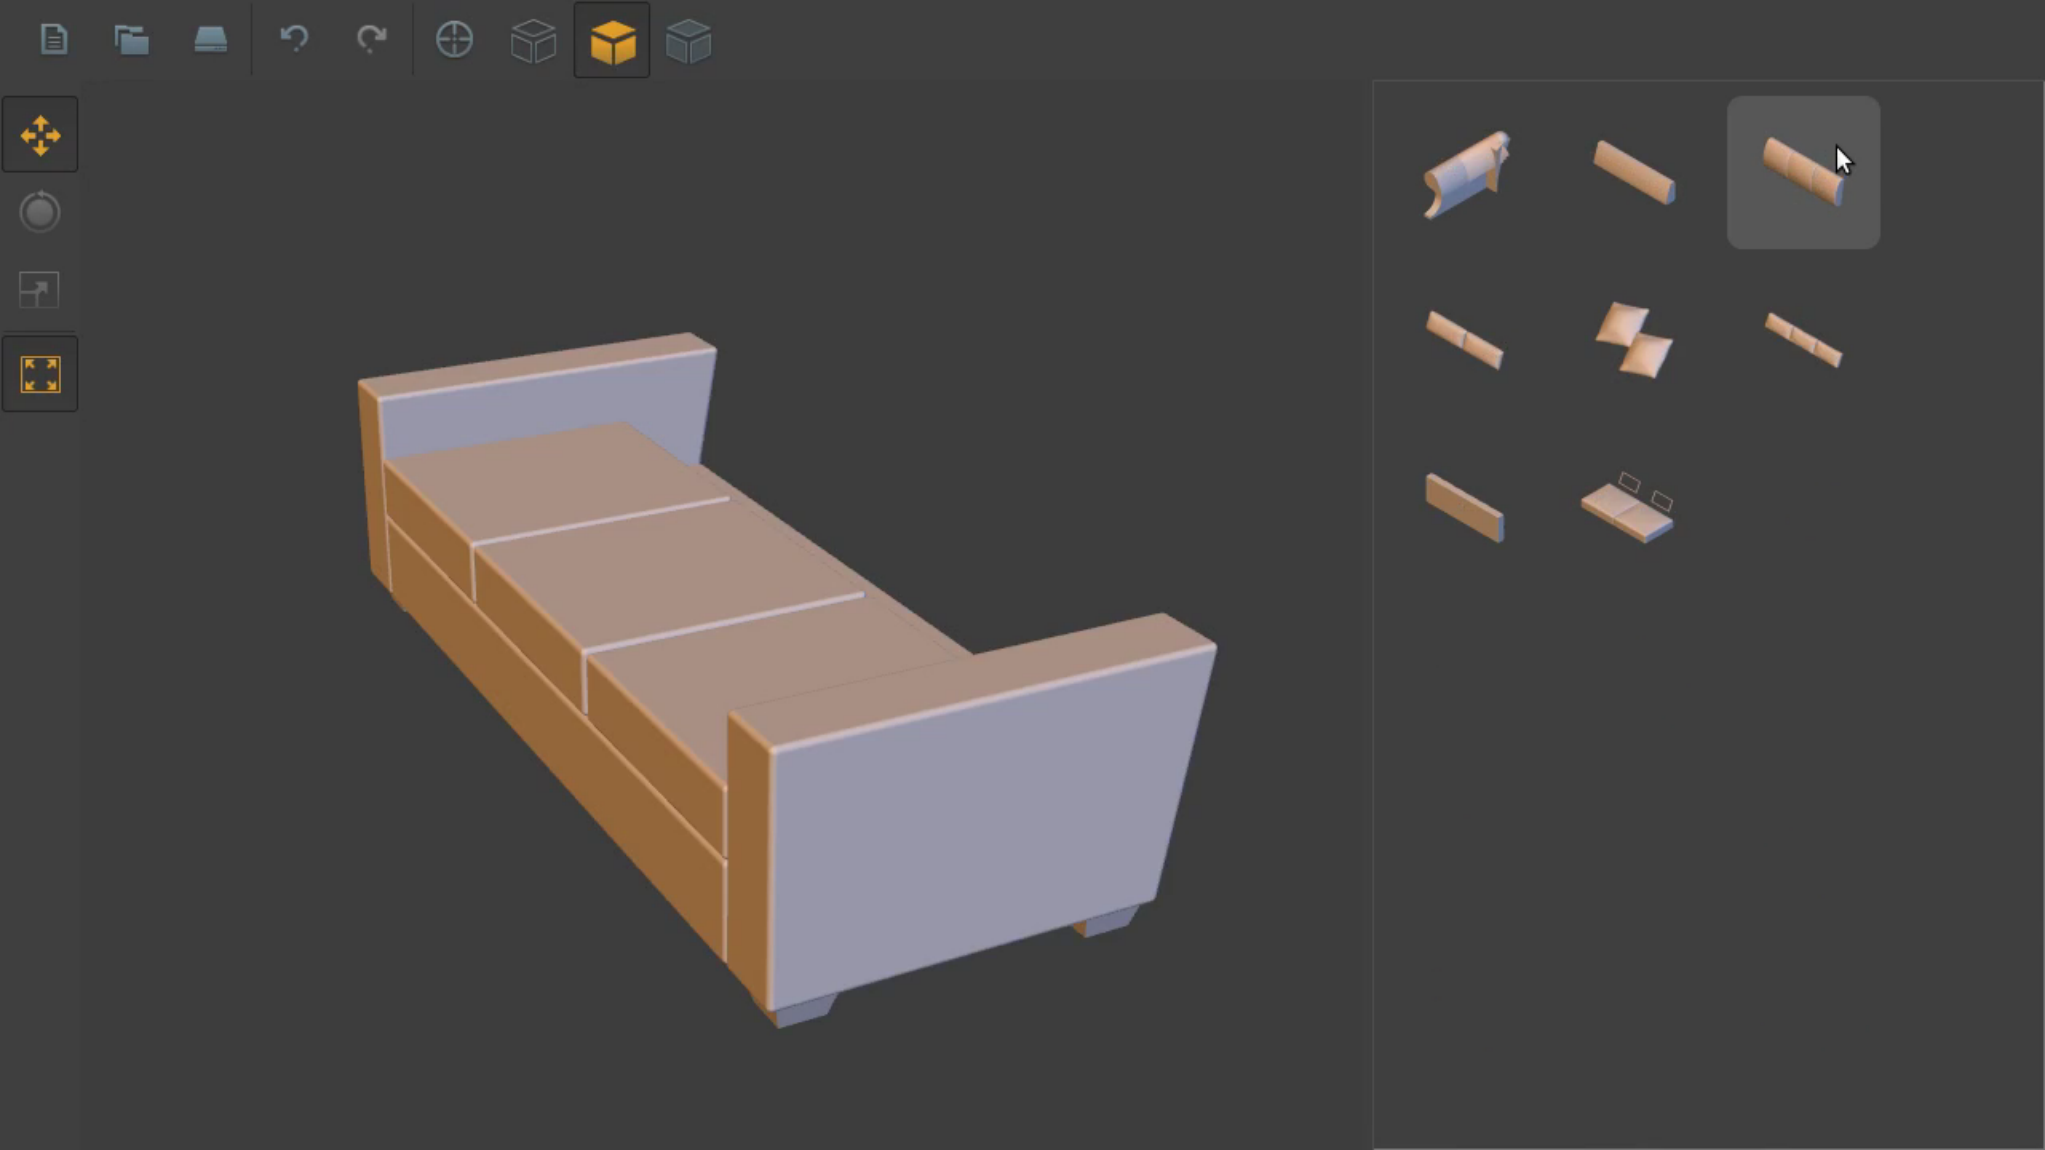The height and width of the screenshot is (1150, 2045).
Task: Undo the last action
Action: pos(294,39)
